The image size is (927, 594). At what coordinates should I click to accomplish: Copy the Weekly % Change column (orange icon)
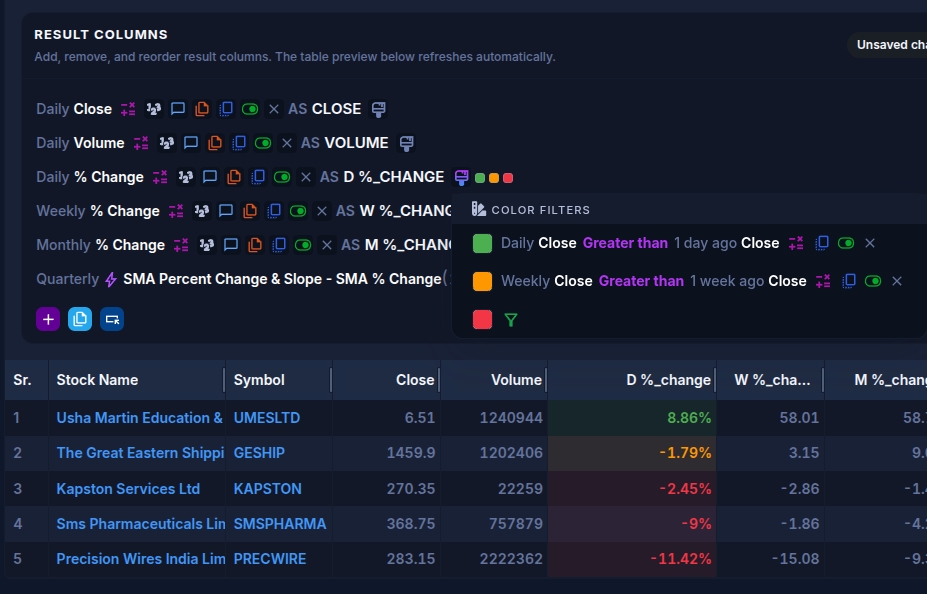[x=250, y=211]
